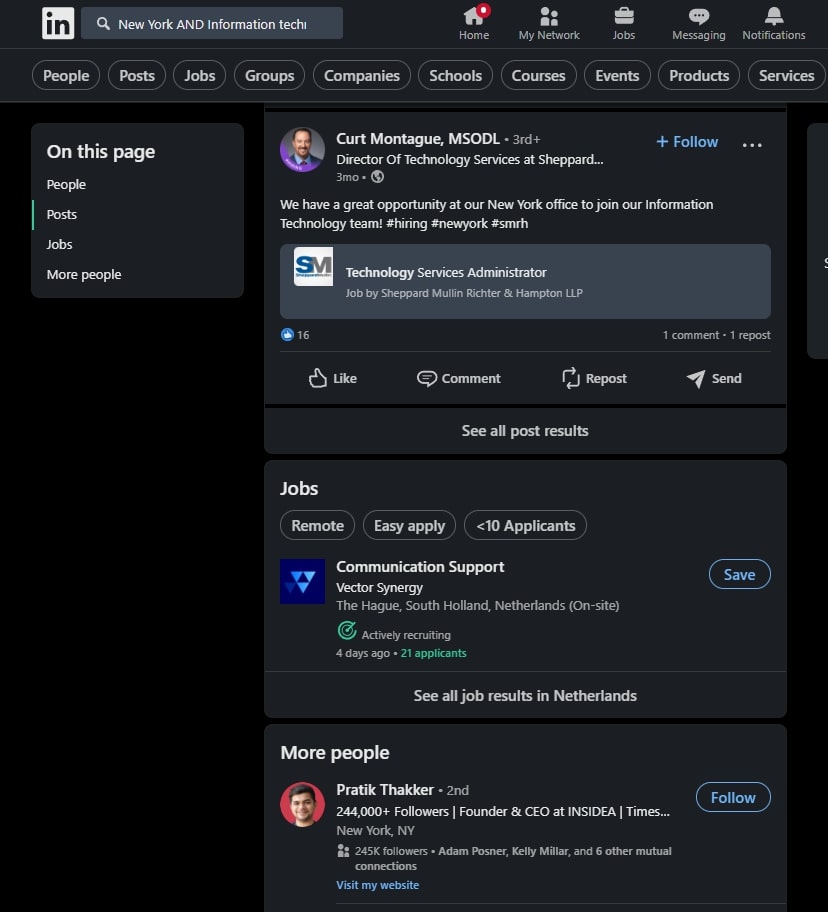
Task: Comment on Curt Montague's post
Action: [x=459, y=378]
